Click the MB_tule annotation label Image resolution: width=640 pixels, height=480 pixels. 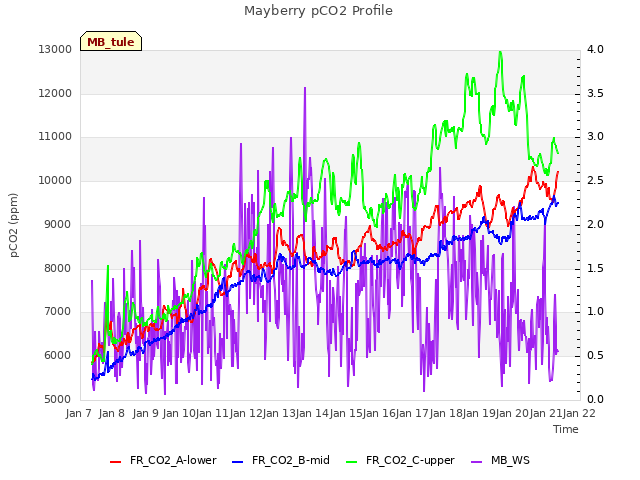pyautogui.click(x=111, y=42)
